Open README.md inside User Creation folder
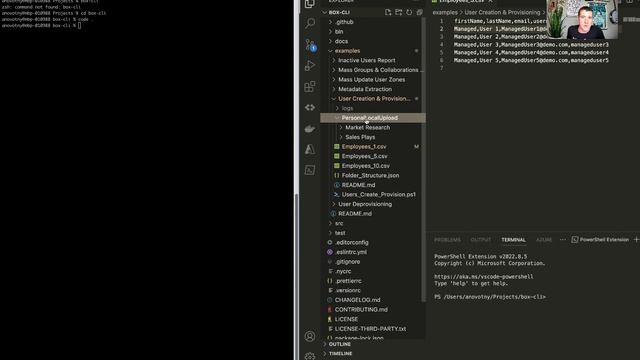Screen dimensions: 640x360 [358, 185]
